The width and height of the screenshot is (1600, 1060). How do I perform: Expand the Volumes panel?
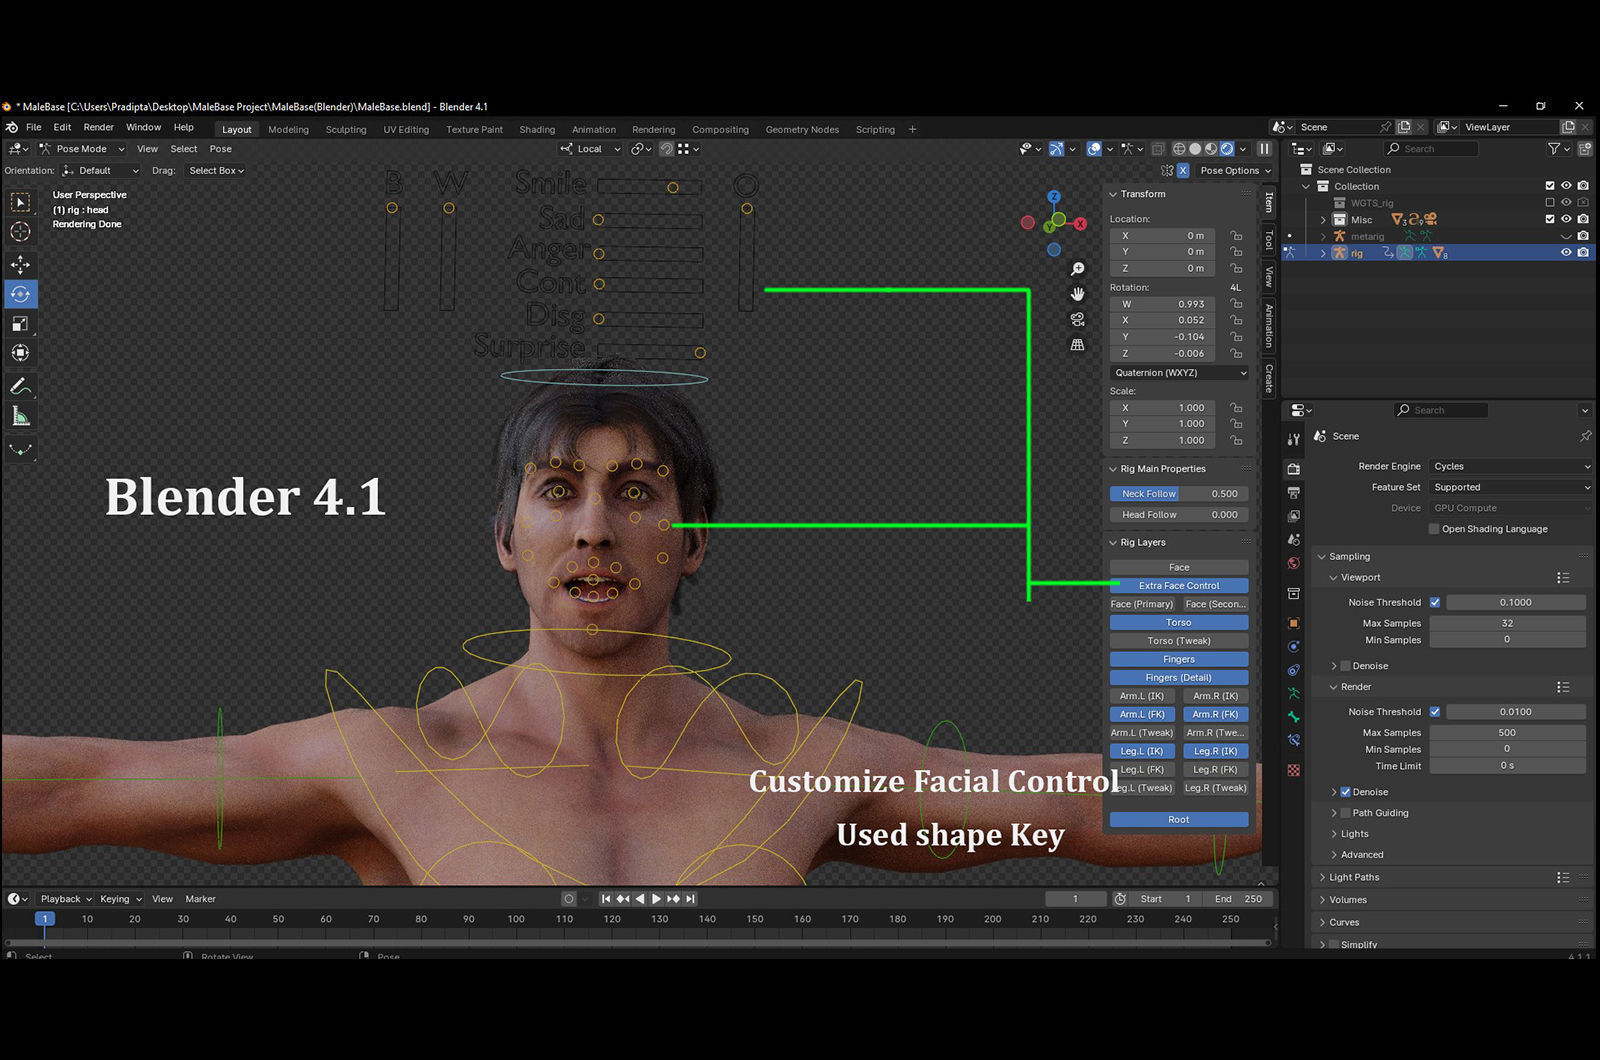[1348, 900]
